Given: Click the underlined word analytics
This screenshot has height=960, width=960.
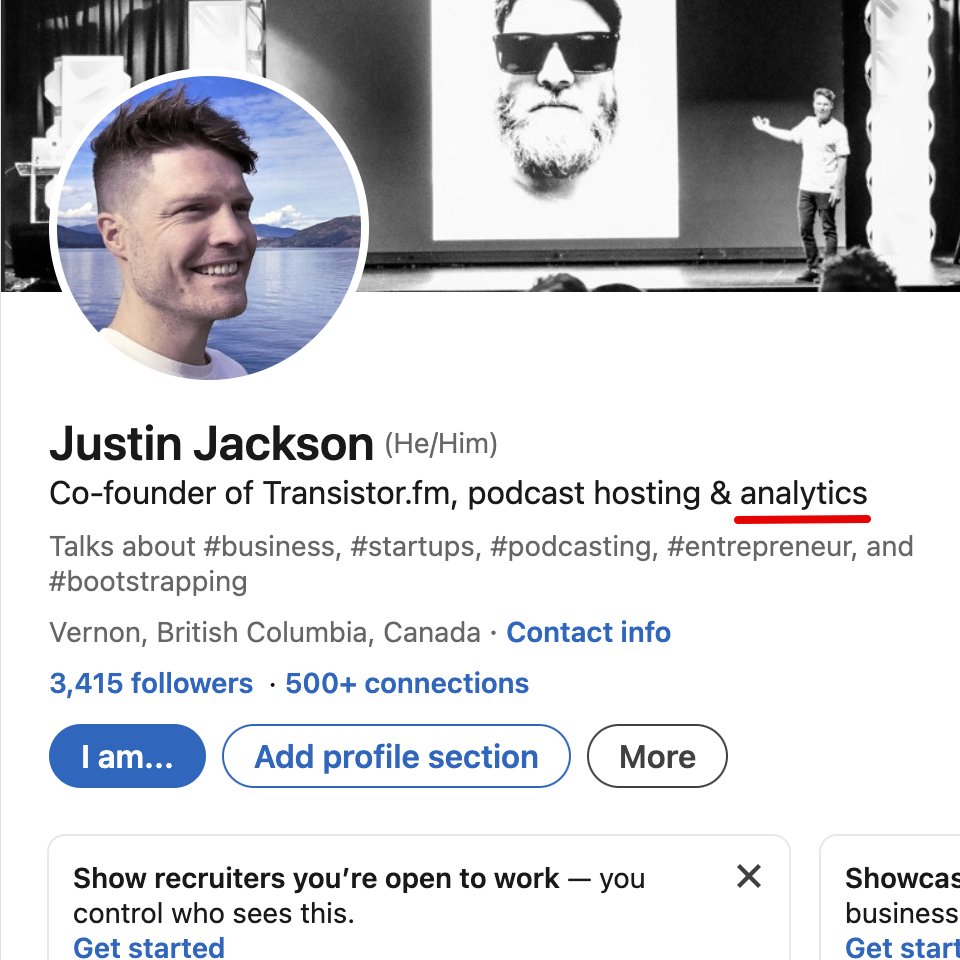Looking at the screenshot, I should tap(803, 493).
